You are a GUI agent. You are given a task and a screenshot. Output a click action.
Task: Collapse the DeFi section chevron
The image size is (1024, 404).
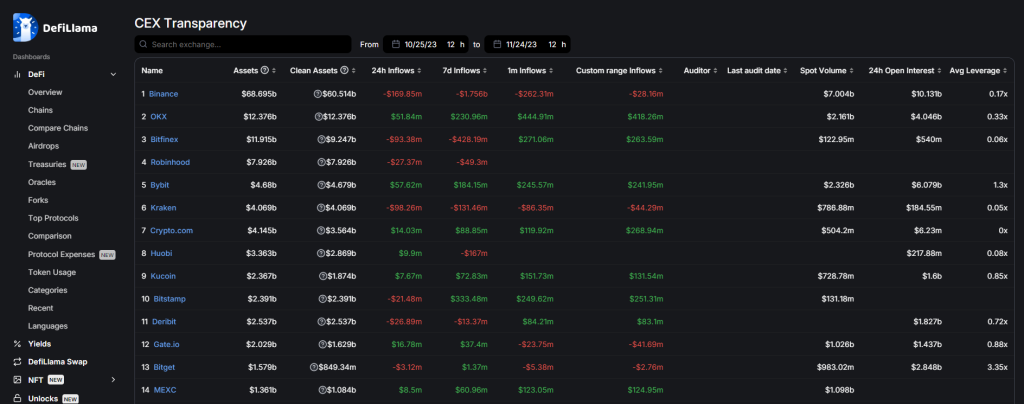click(113, 74)
